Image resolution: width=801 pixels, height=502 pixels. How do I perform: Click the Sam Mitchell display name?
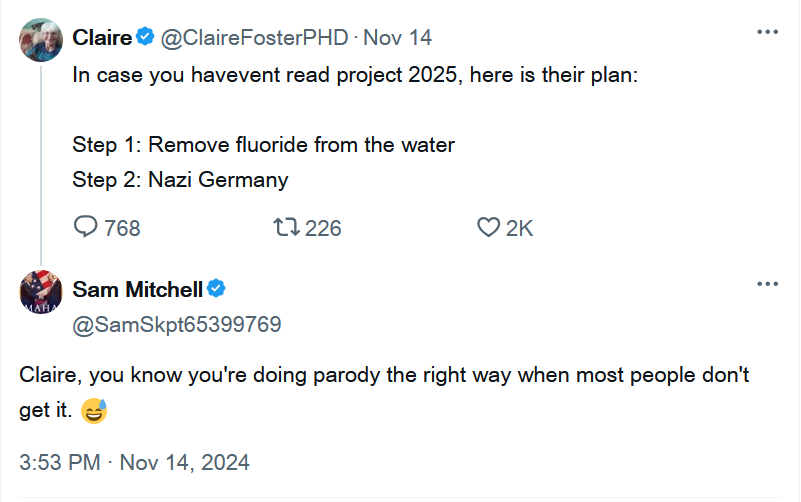[x=137, y=290]
